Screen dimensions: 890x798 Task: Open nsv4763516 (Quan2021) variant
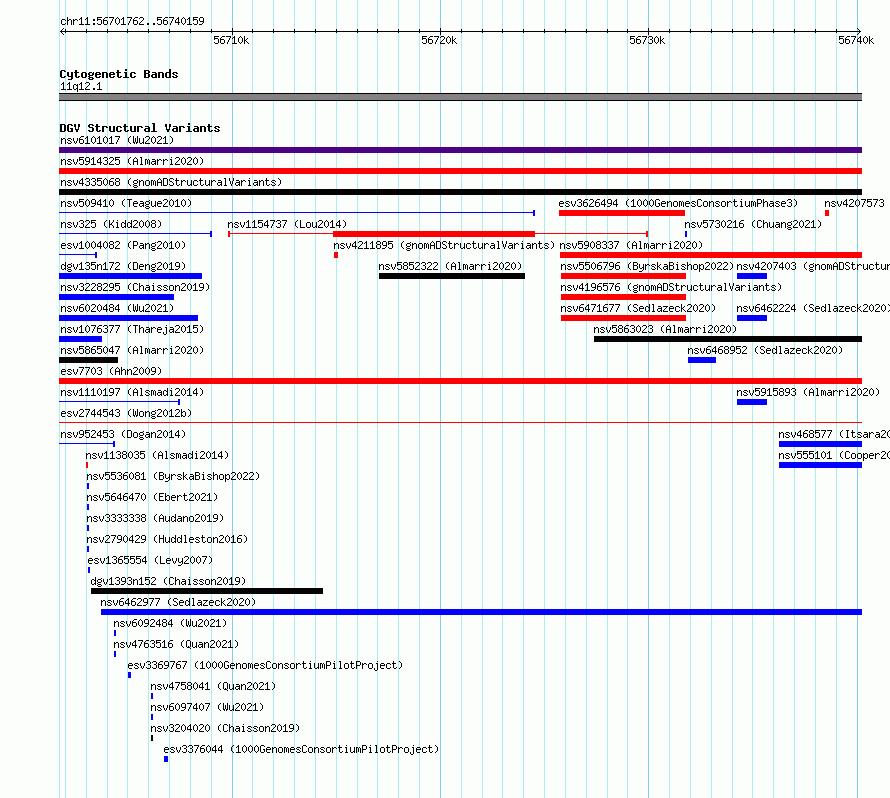coord(176,644)
